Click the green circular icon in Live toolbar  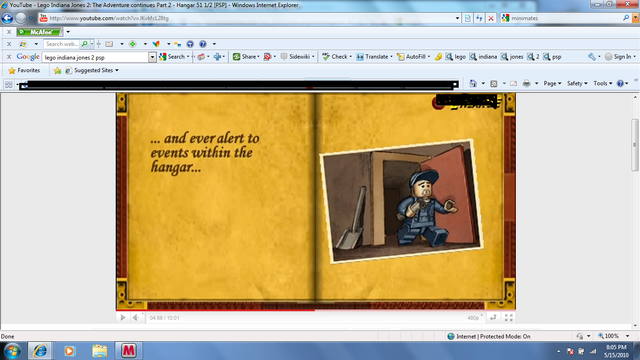tap(133, 44)
